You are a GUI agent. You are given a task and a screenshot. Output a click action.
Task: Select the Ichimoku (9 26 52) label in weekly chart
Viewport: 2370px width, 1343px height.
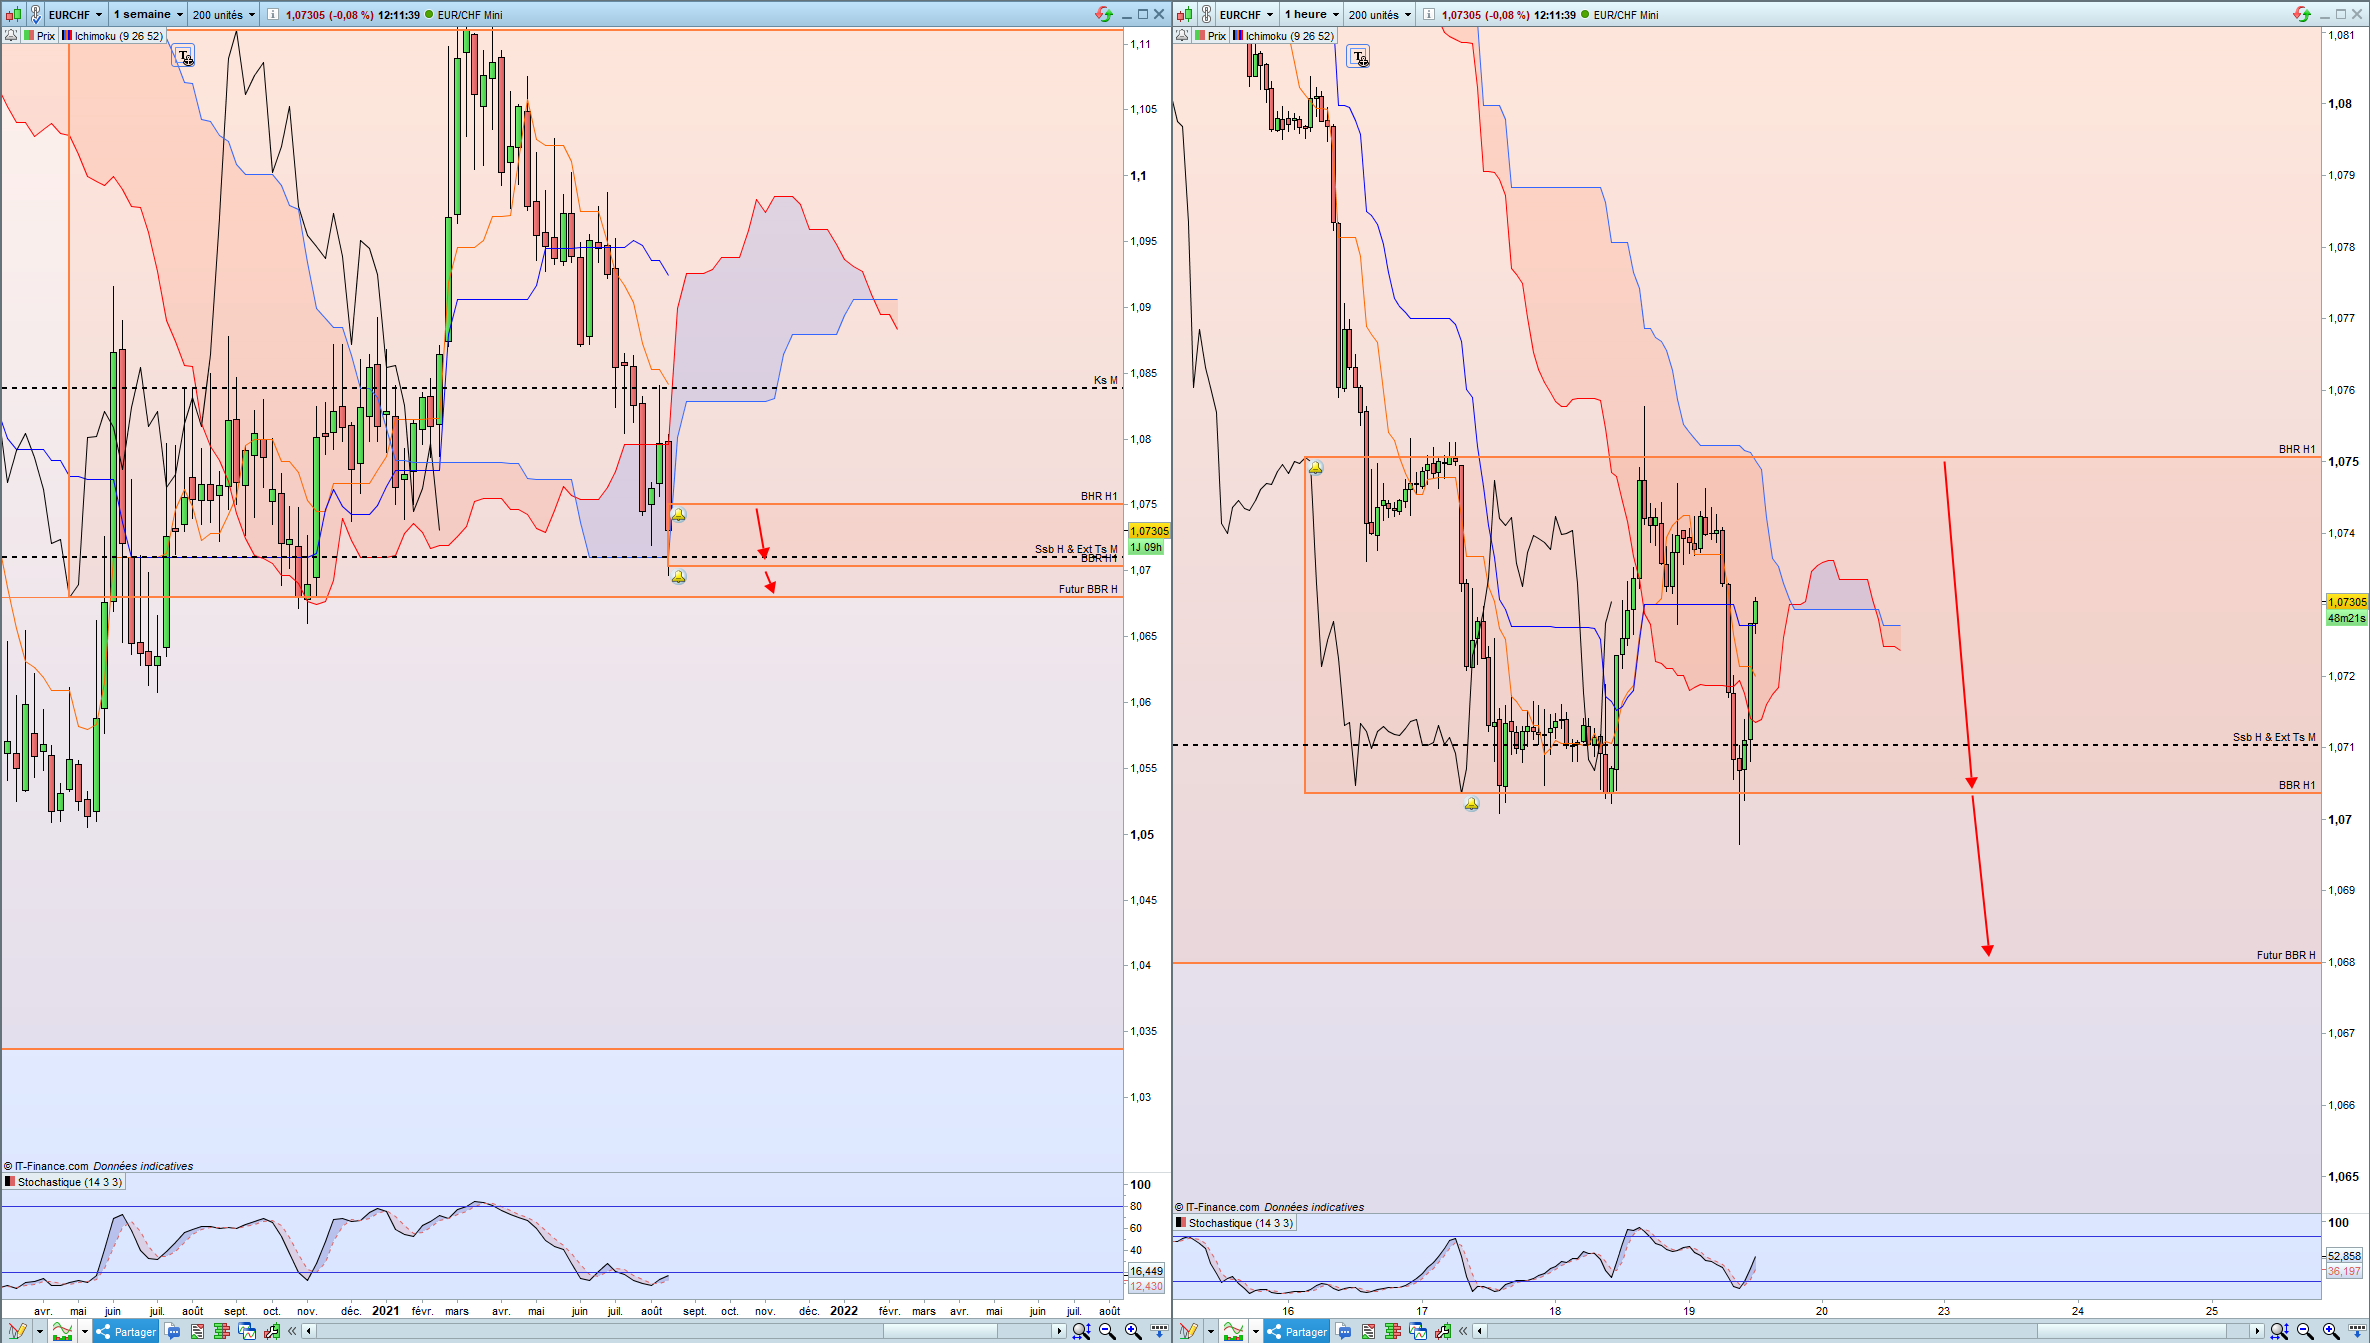112,36
